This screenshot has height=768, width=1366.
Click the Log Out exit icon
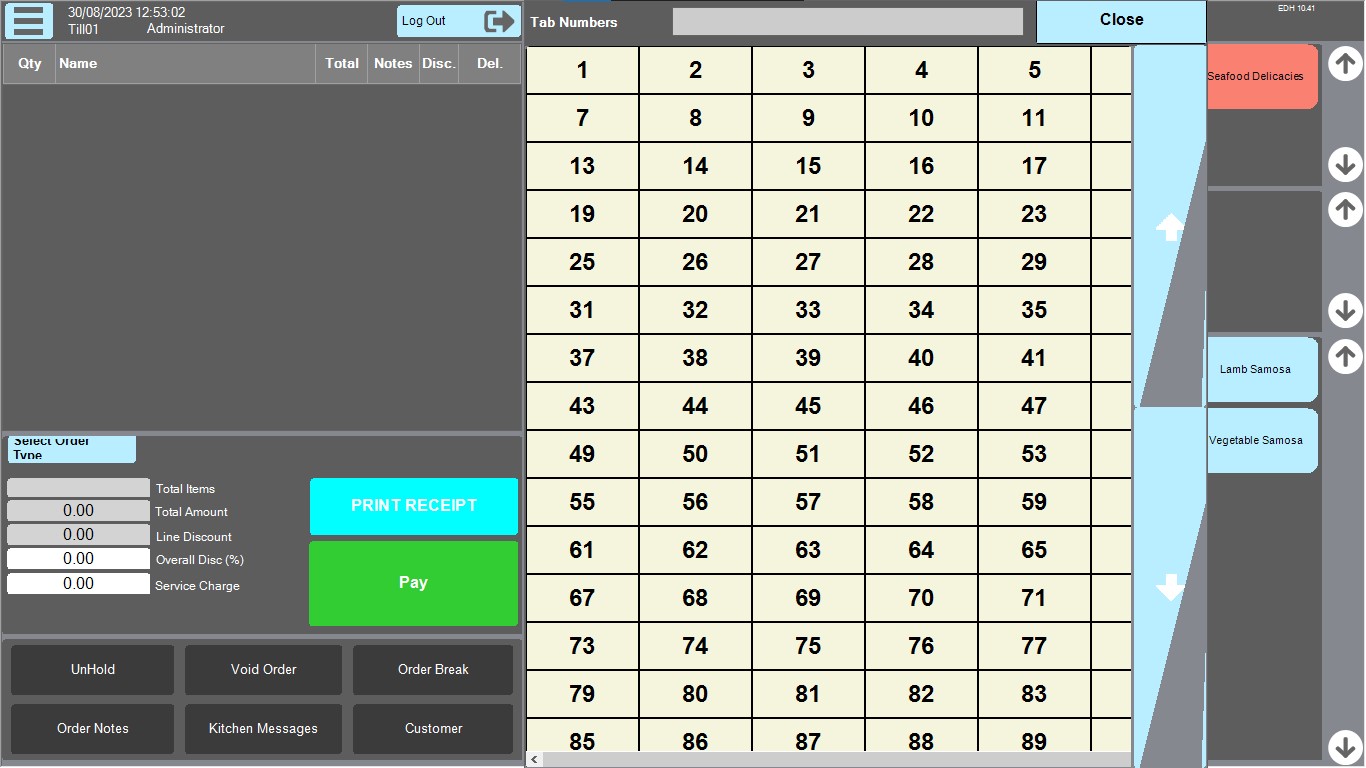pos(498,21)
